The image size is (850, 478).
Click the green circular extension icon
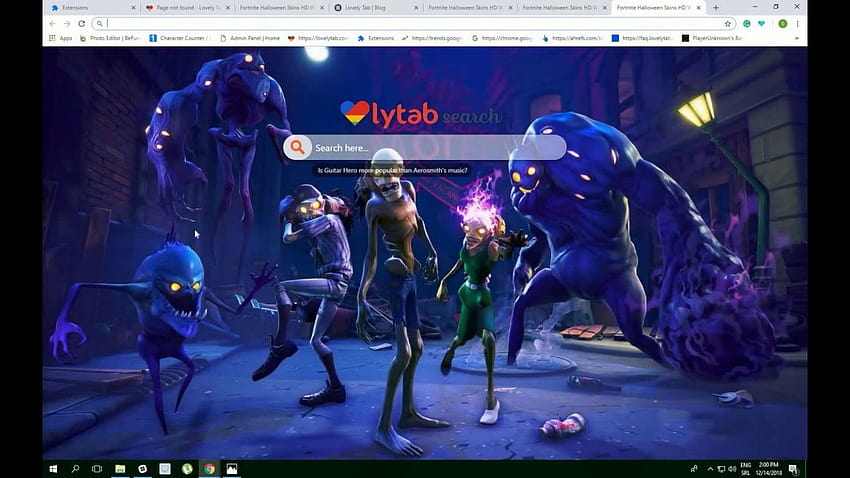[747, 23]
